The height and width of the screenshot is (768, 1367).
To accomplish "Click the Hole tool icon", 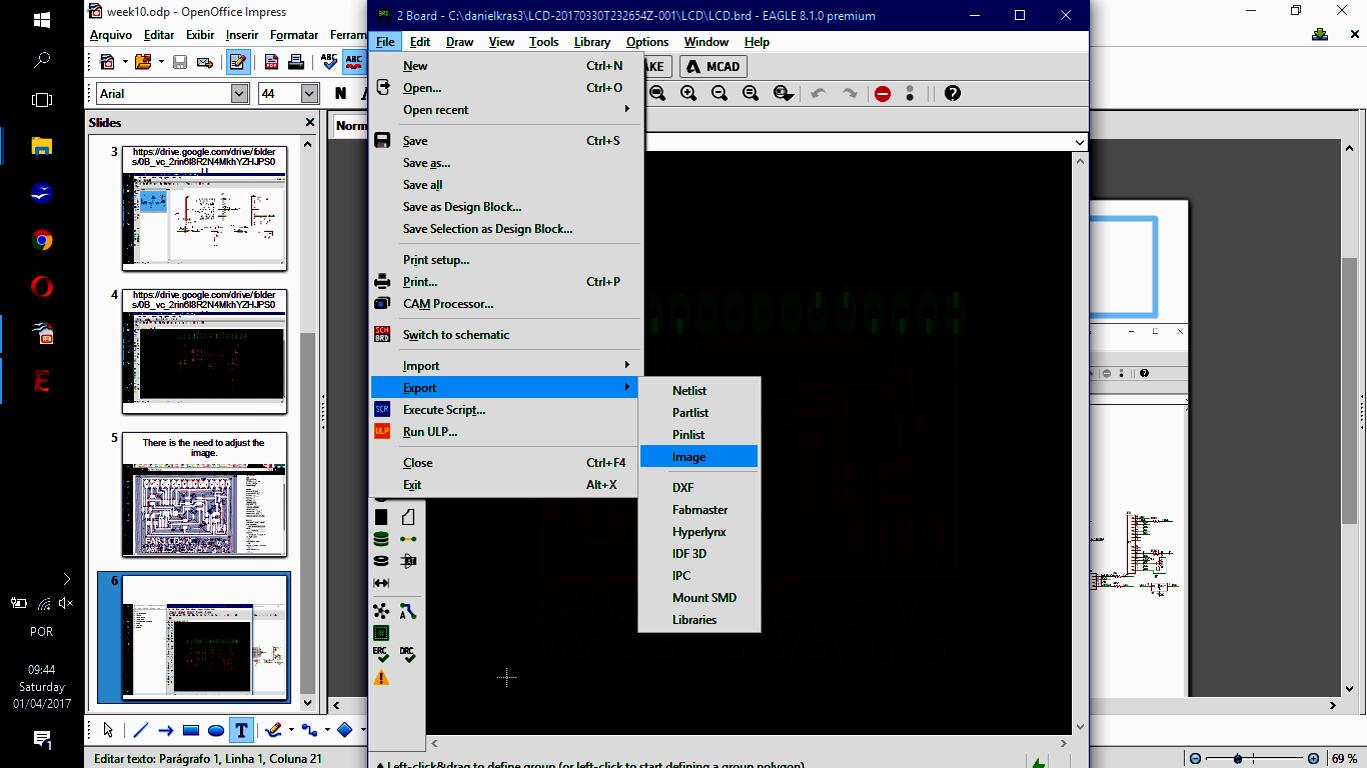I will point(381,561).
